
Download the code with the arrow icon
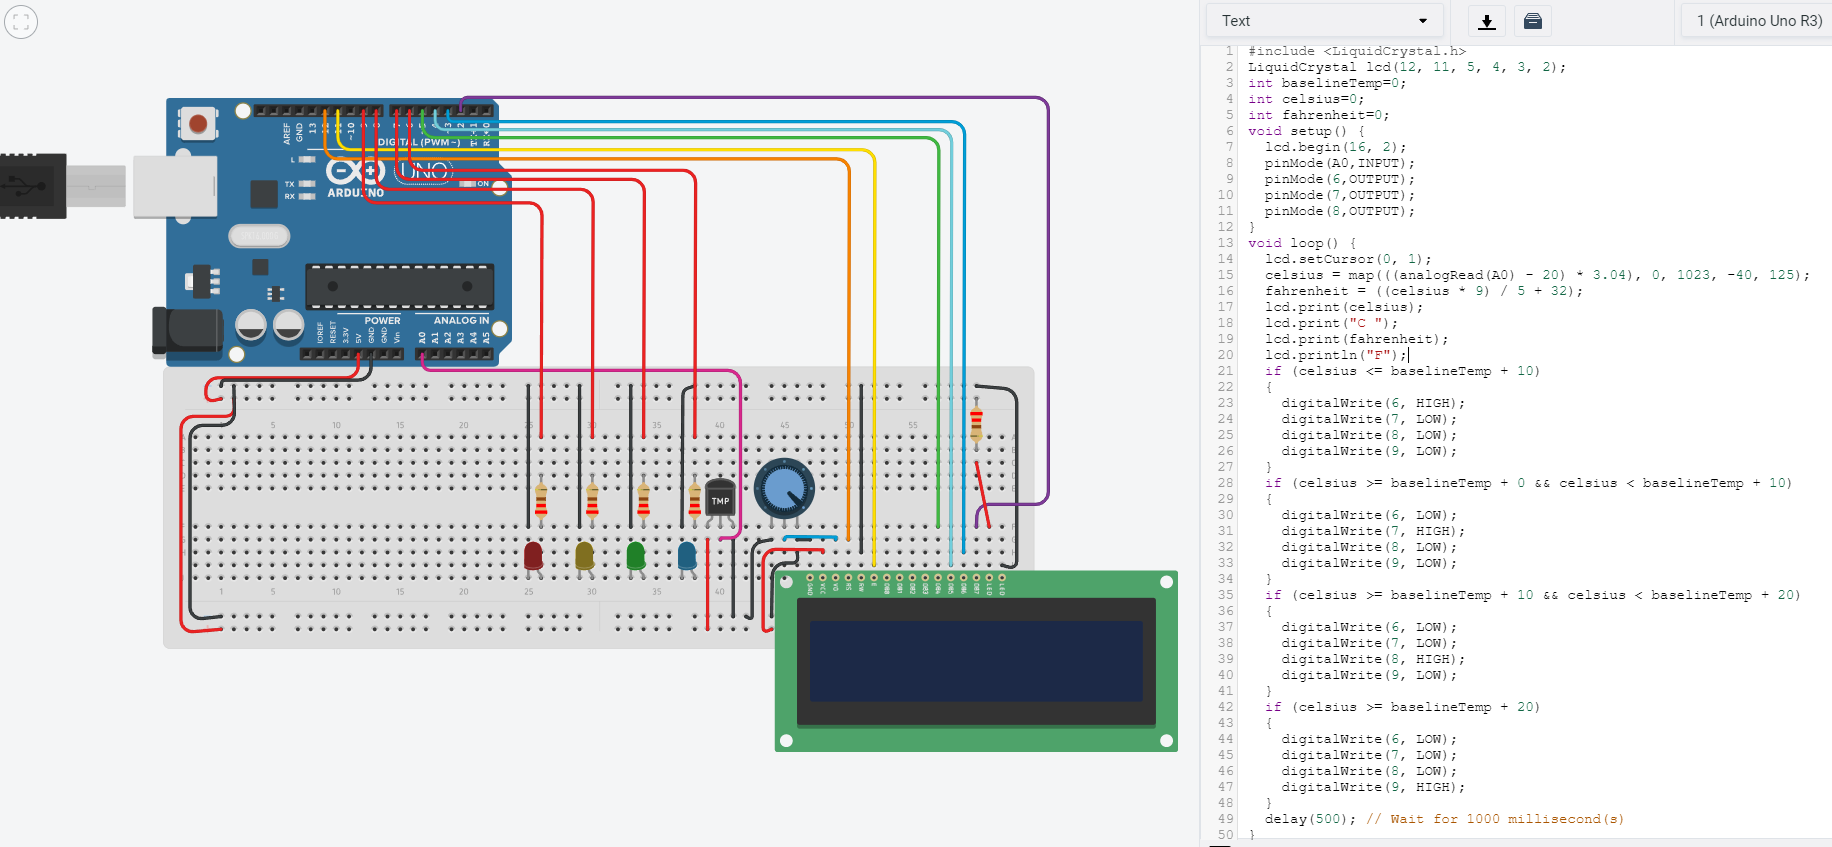pyautogui.click(x=1487, y=21)
